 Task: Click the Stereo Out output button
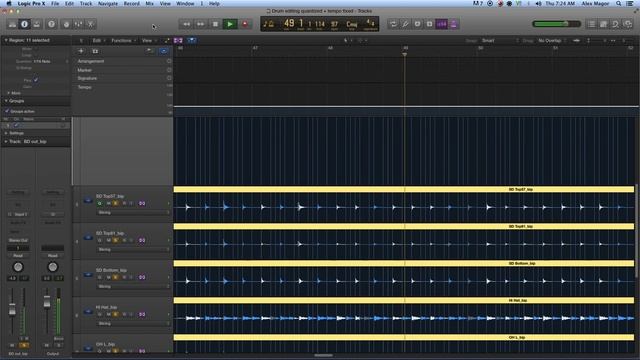(18, 240)
